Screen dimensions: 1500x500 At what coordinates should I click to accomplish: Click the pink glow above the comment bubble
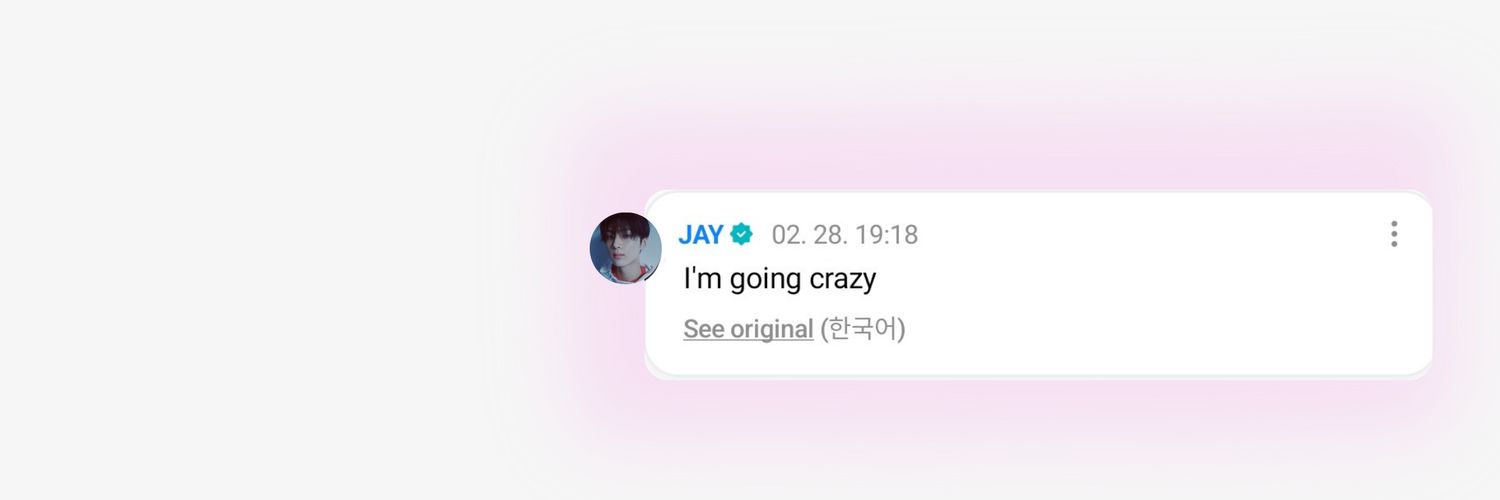pos(1000,150)
